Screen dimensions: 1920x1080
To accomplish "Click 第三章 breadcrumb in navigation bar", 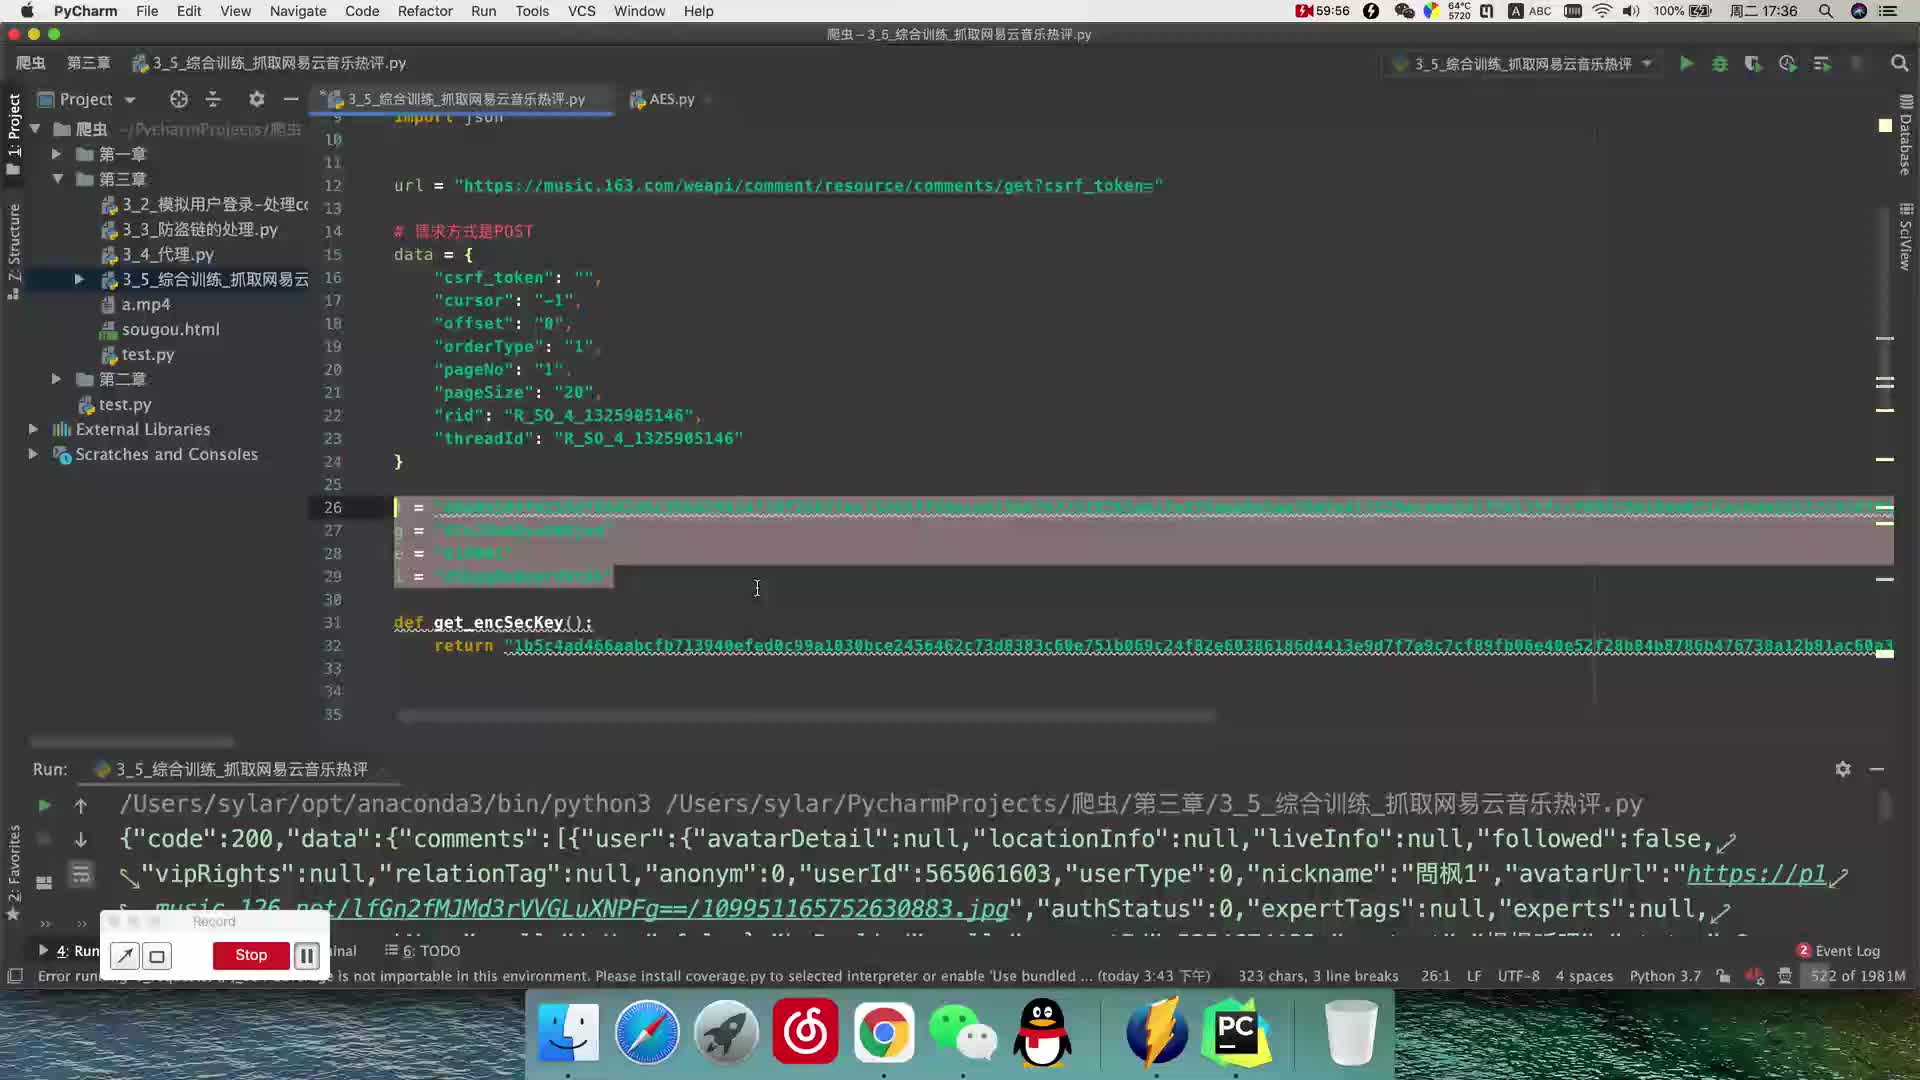I will 88,63.
